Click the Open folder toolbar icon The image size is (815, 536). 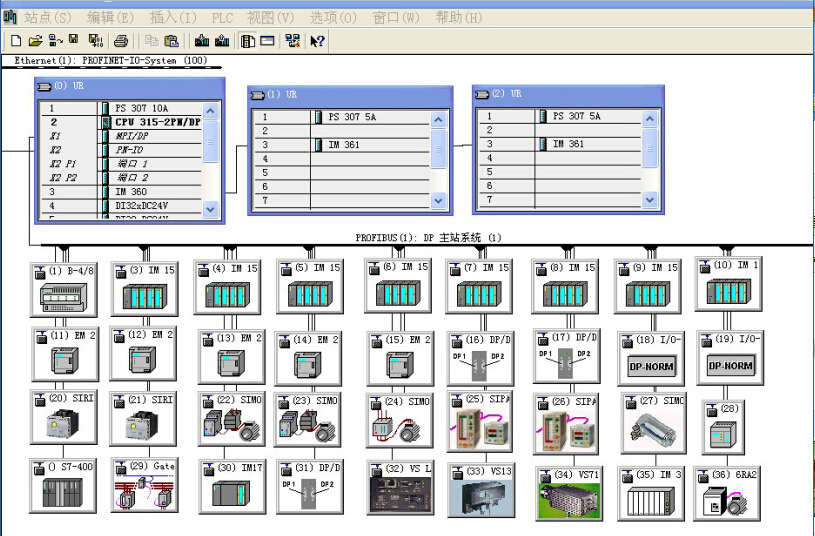click(35, 41)
